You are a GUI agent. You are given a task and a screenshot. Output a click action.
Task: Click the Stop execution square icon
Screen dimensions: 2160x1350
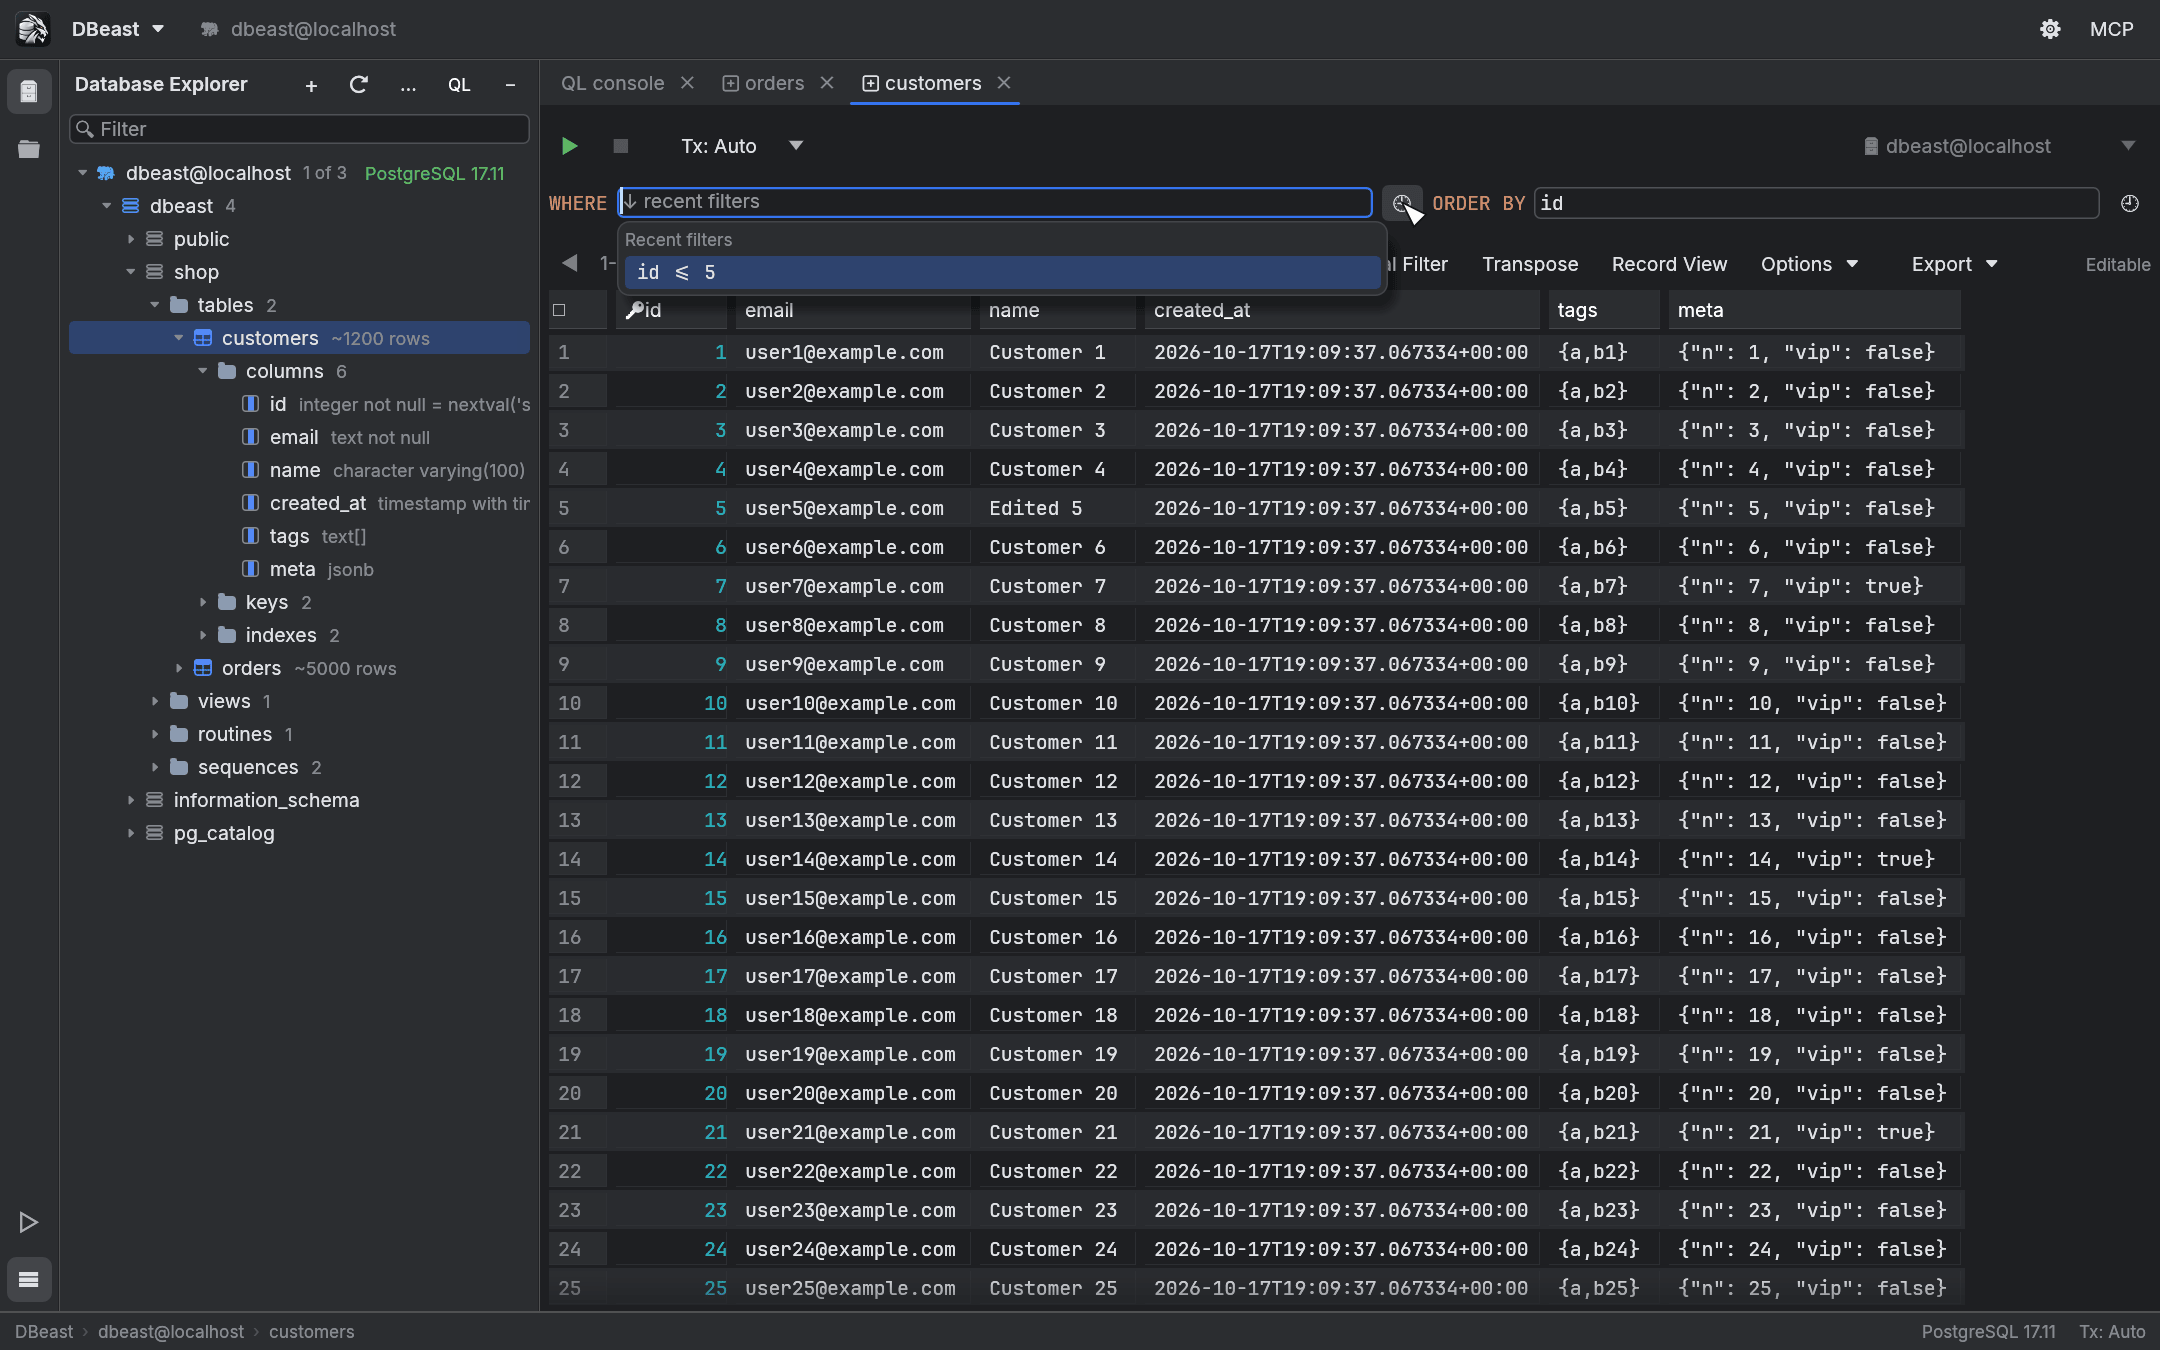pos(621,146)
